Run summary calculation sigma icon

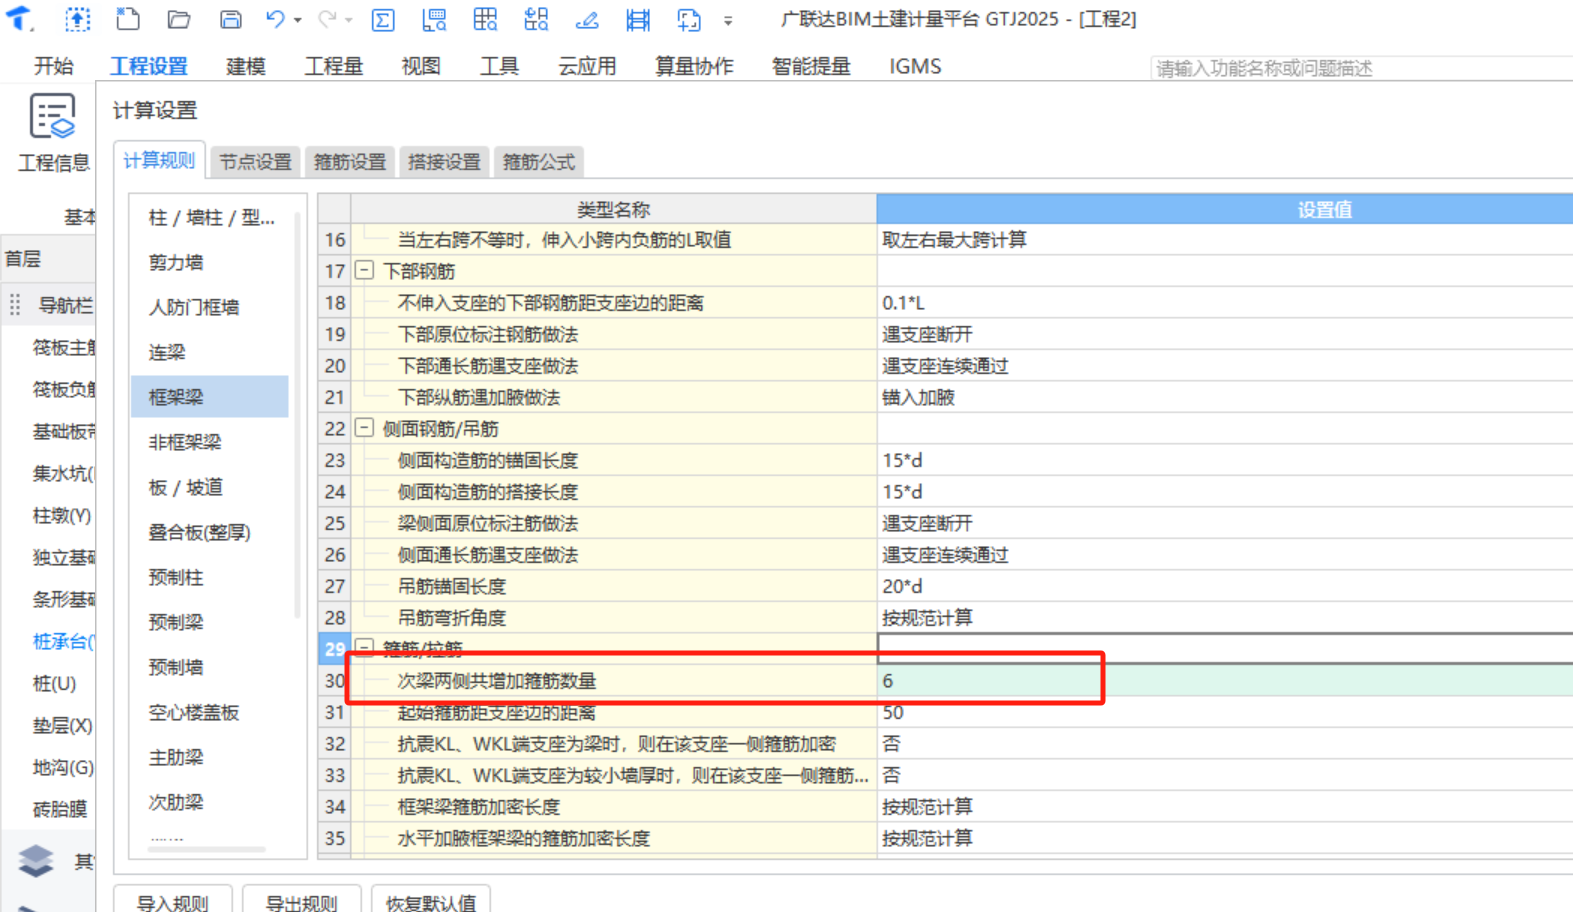tap(383, 19)
